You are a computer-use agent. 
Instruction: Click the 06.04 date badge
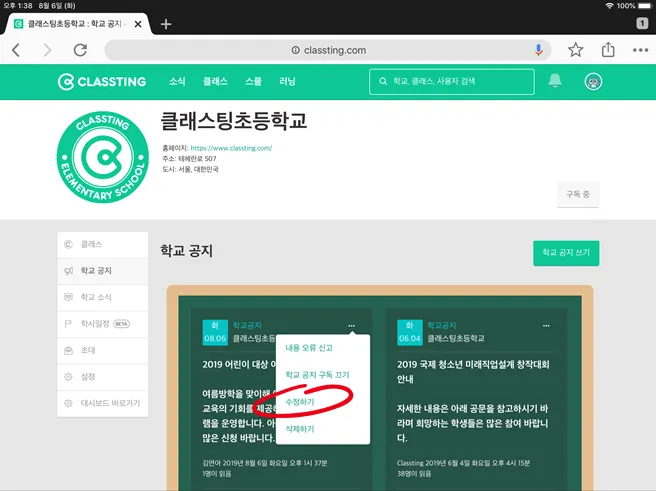[x=409, y=332]
